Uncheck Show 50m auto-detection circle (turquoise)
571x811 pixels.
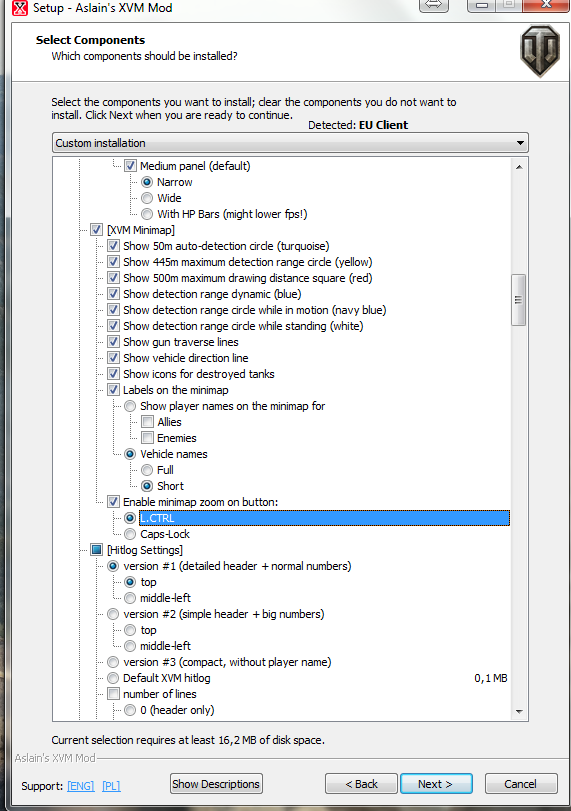(113, 246)
